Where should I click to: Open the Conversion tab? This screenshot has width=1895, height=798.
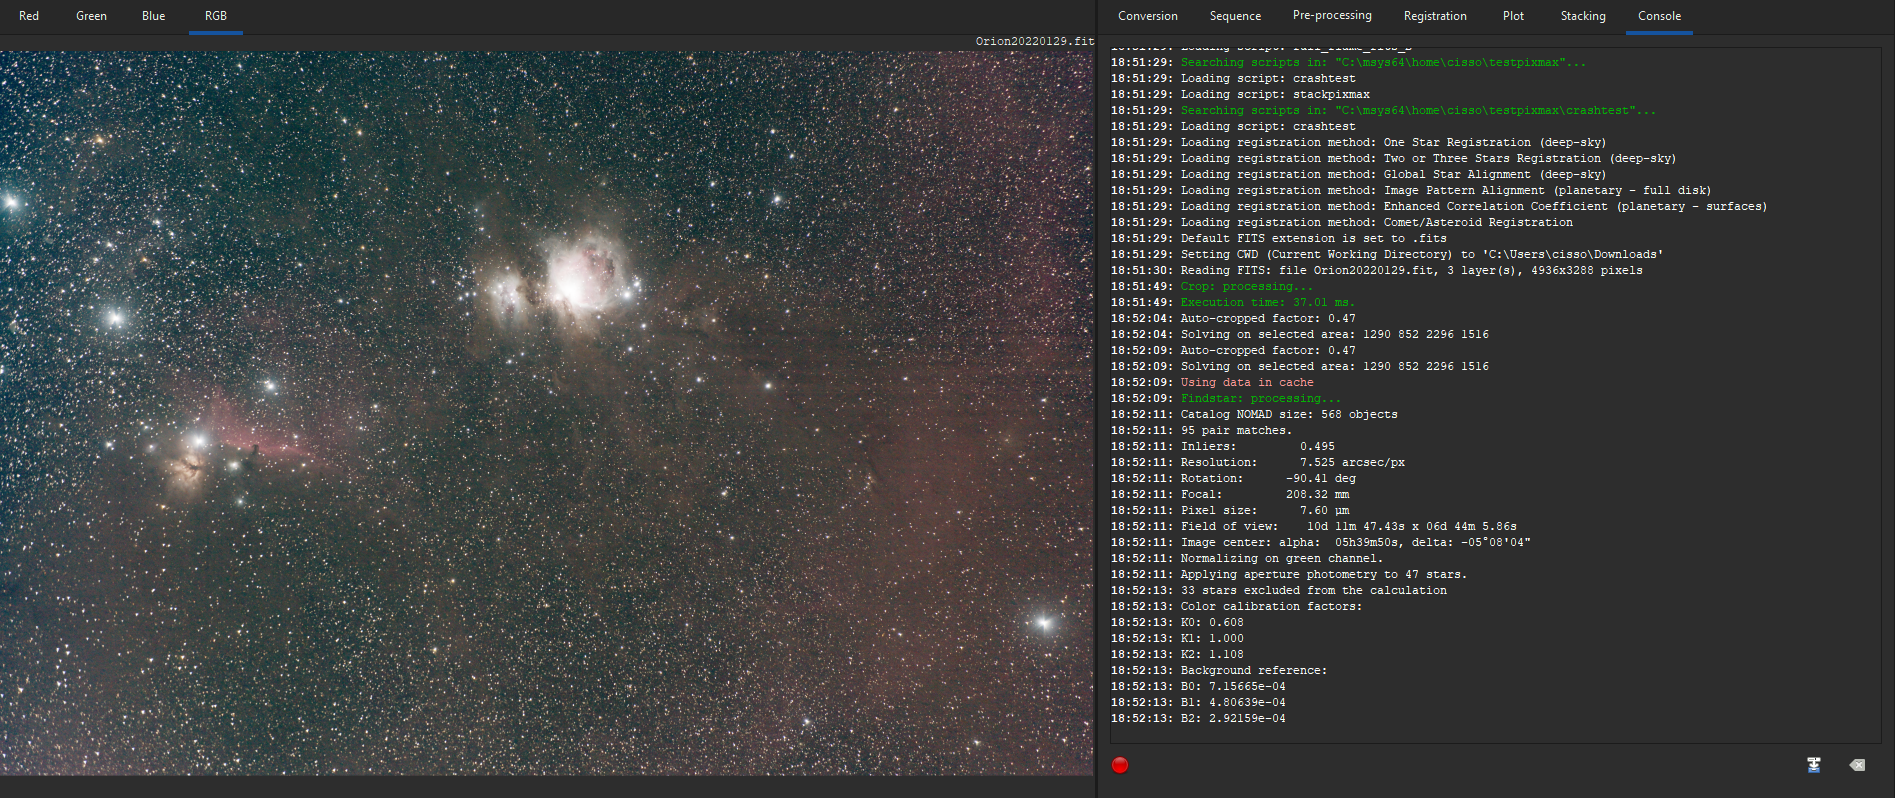pyautogui.click(x=1148, y=16)
